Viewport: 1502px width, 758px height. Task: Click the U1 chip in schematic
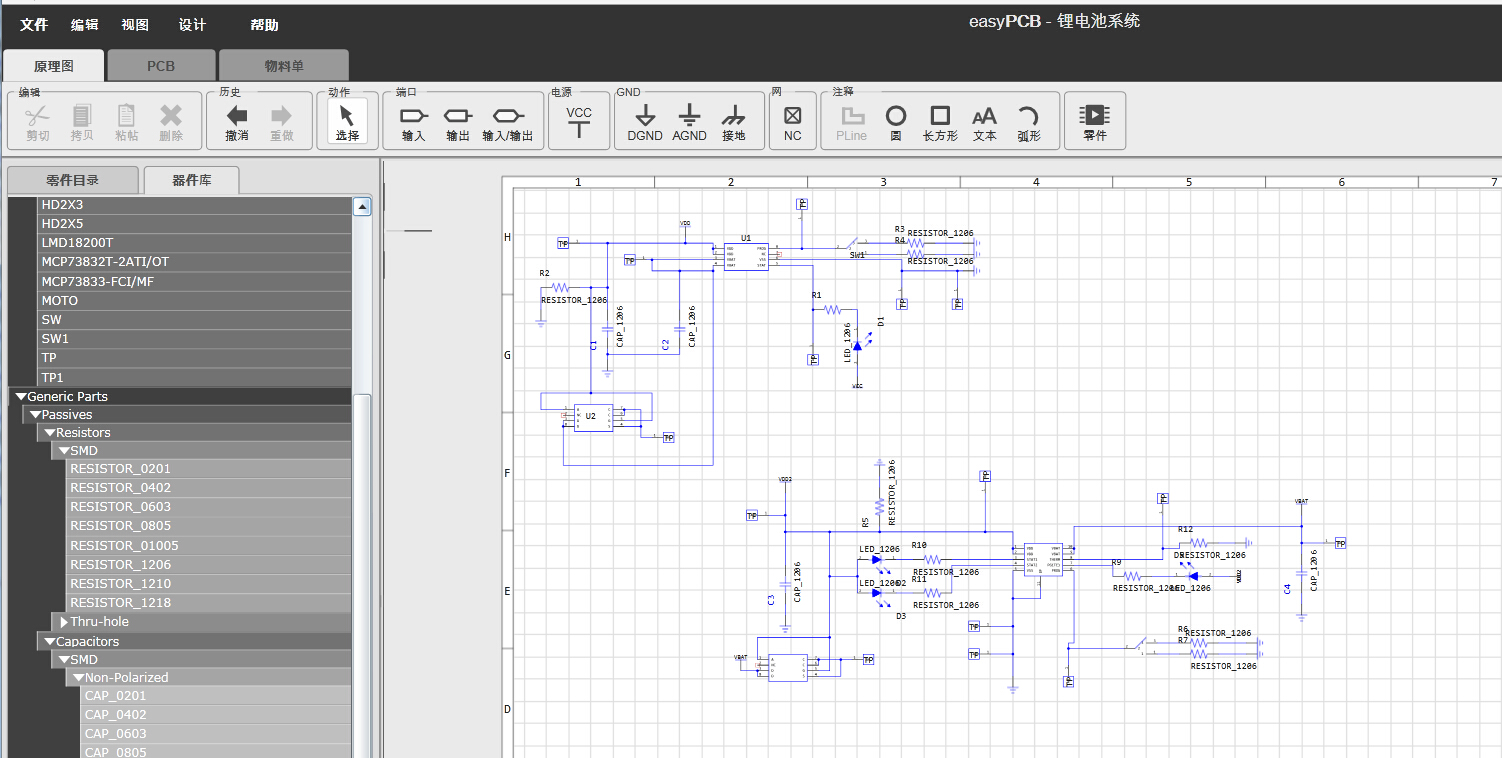pyautogui.click(x=746, y=257)
